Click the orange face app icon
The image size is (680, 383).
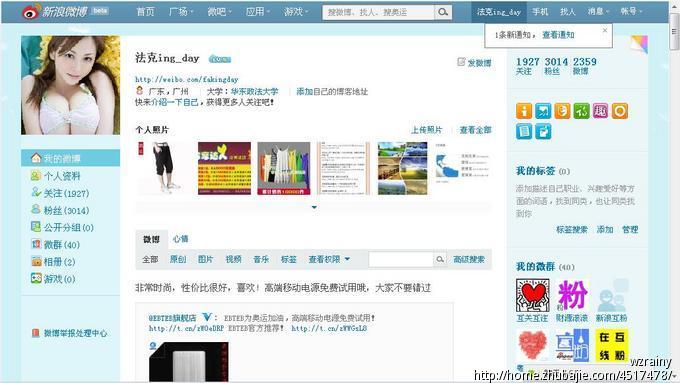tap(562, 111)
